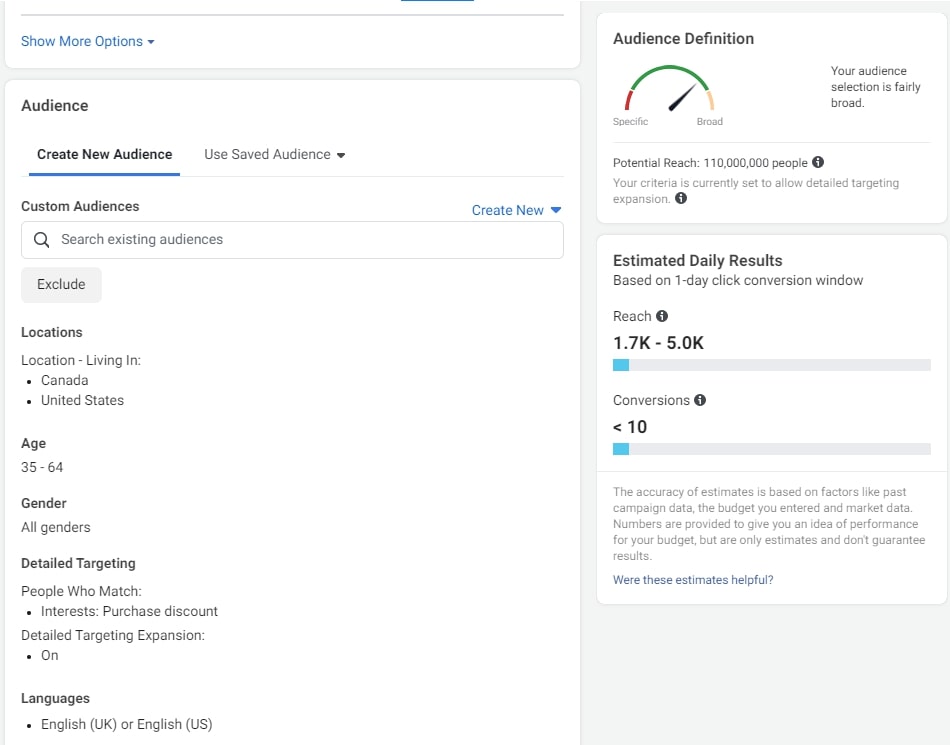The image size is (950, 745).
Task: Open the Conversions info tooltip icon
Action: 700,400
